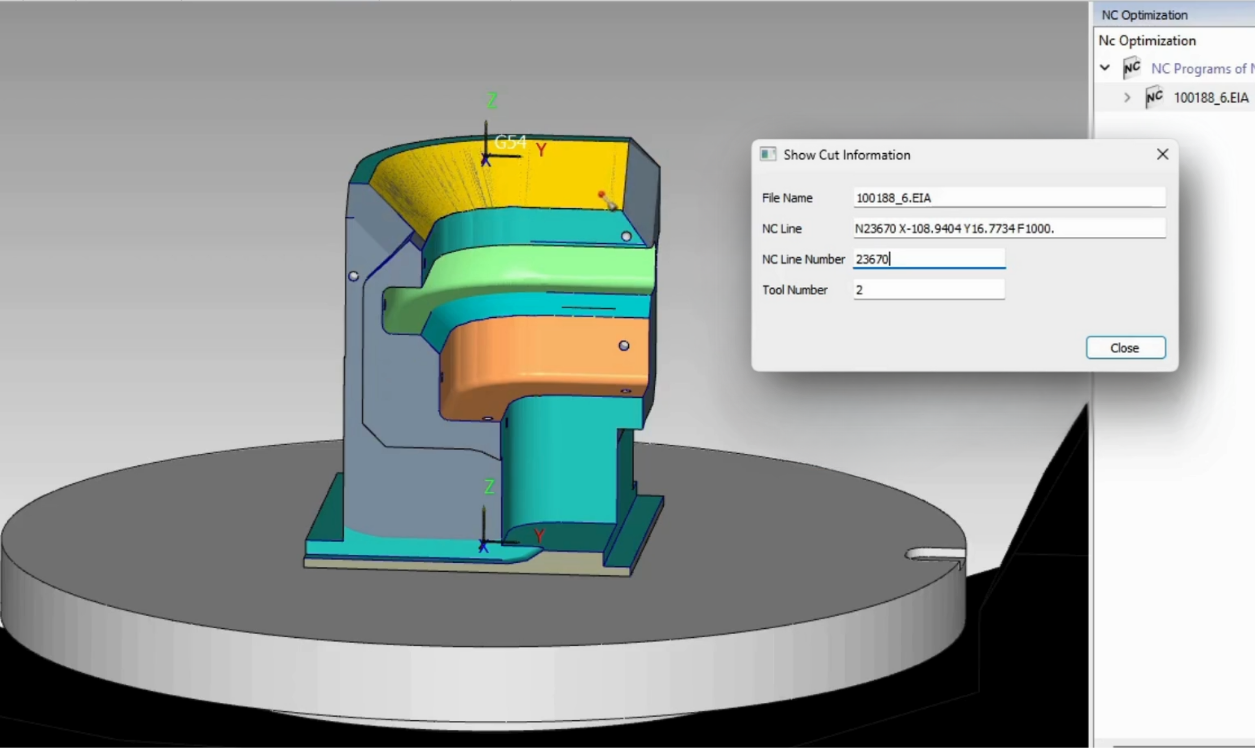
Task: Focus the NC Line Number field
Action: [928, 259]
